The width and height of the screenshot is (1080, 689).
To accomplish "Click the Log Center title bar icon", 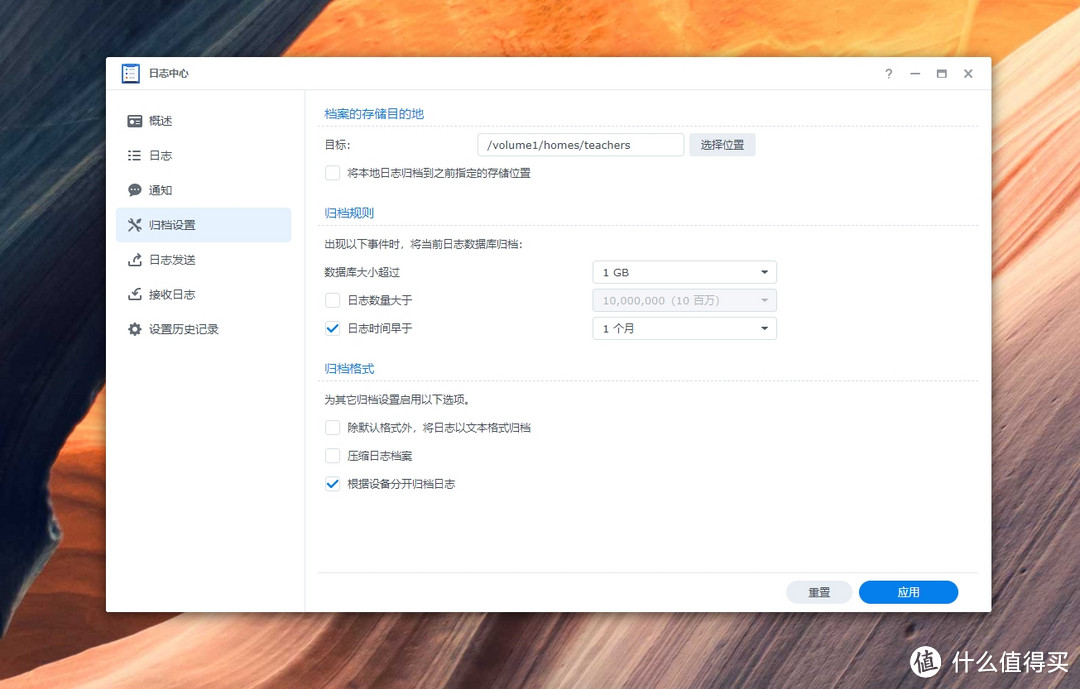I will tap(129, 73).
